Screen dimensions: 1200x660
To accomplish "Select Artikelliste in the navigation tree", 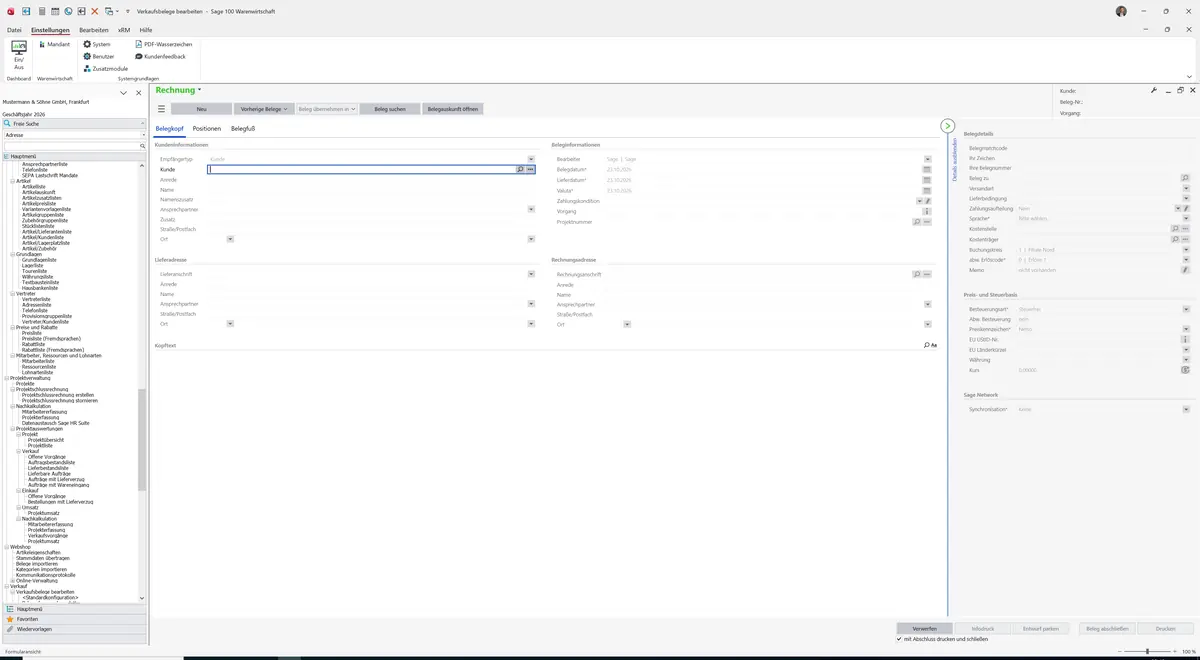I will [34, 187].
